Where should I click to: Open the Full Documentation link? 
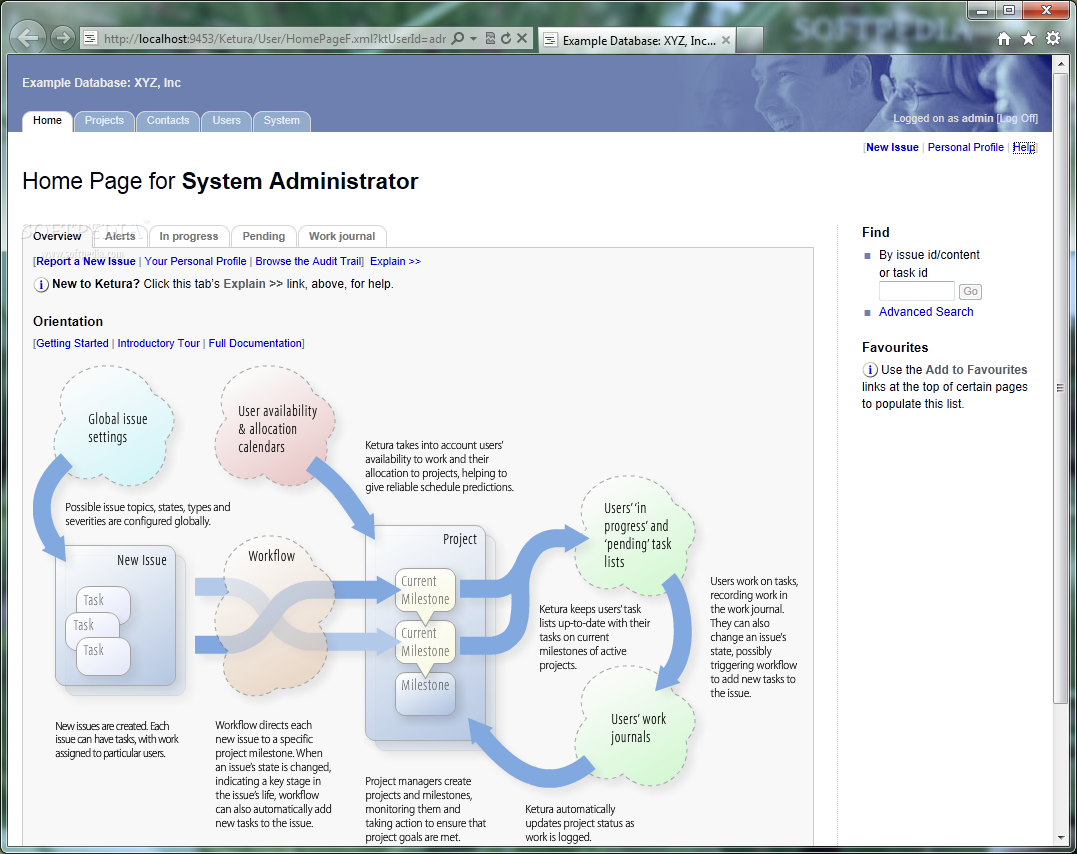[256, 343]
